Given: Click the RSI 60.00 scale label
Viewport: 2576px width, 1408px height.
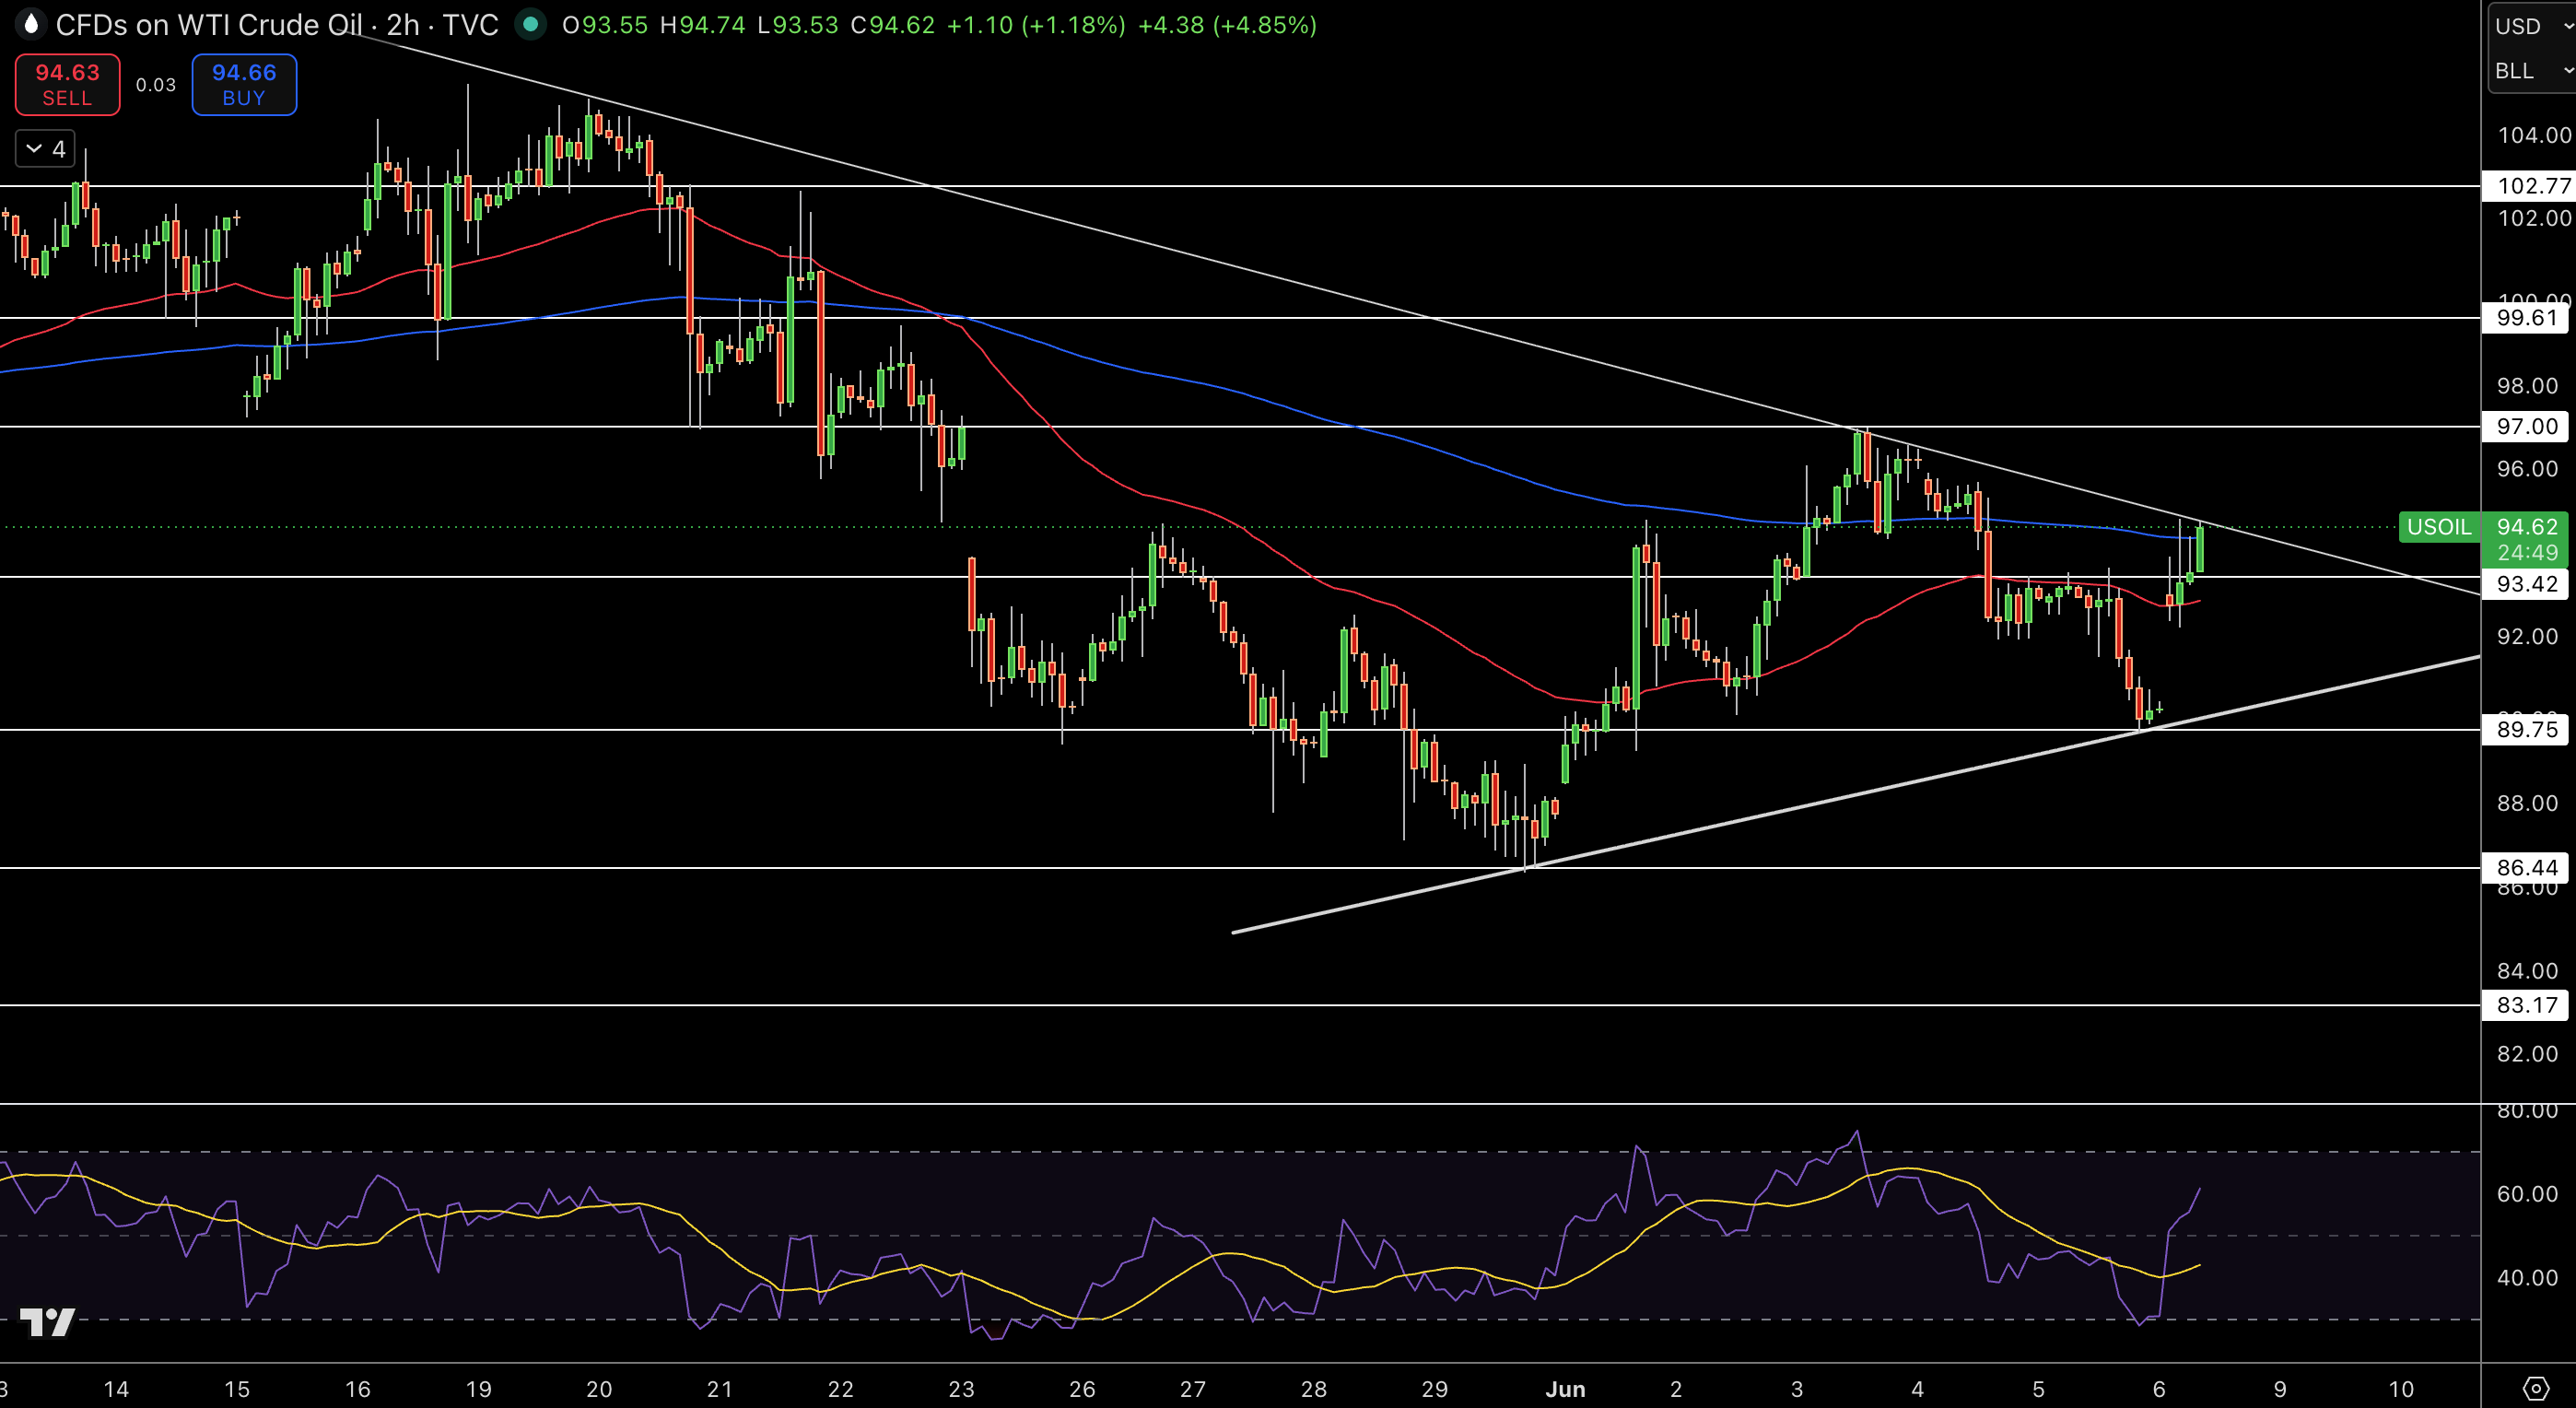Looking at the screenshot, I should coord(2526,1194).
